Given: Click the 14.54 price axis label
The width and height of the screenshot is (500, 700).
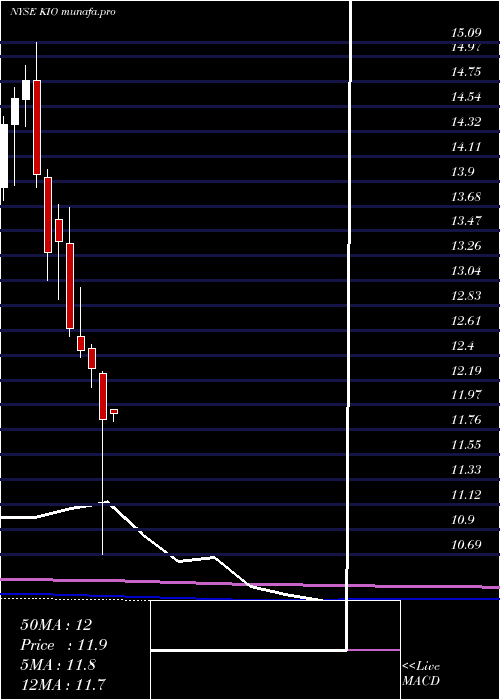Looking at the screenshot, I should pyautogui.click(x=466, y=97).
